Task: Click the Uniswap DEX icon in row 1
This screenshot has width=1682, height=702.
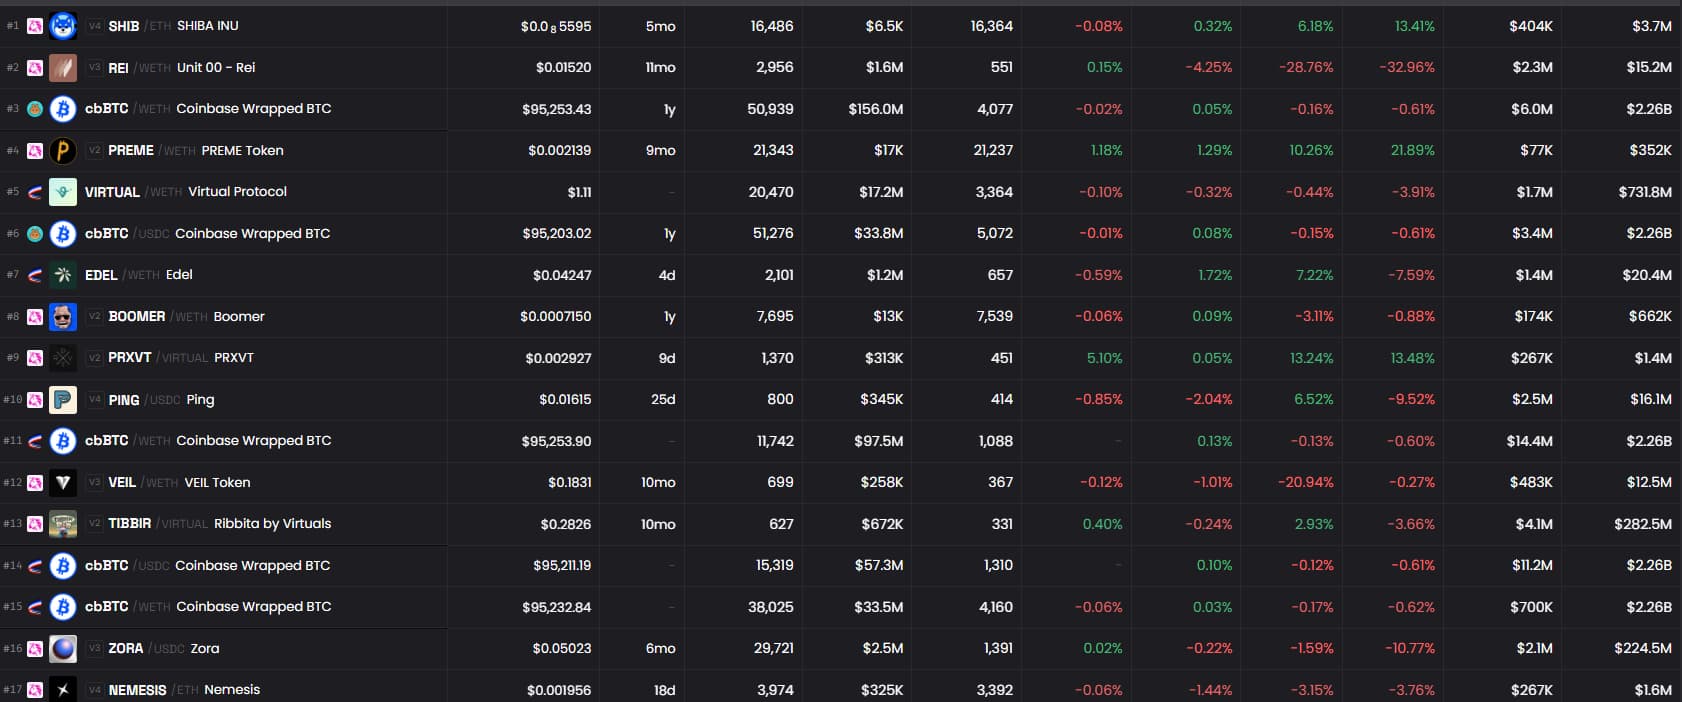Action: [35, 26]
